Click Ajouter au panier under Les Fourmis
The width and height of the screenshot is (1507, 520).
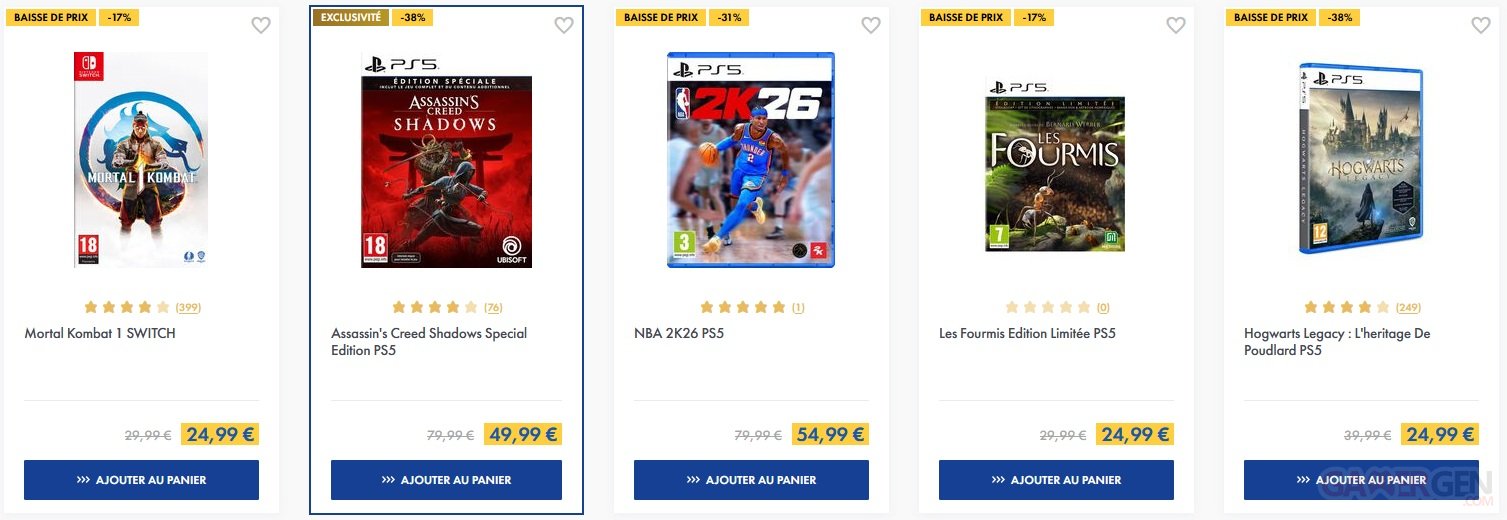[x=1056, y=480]
